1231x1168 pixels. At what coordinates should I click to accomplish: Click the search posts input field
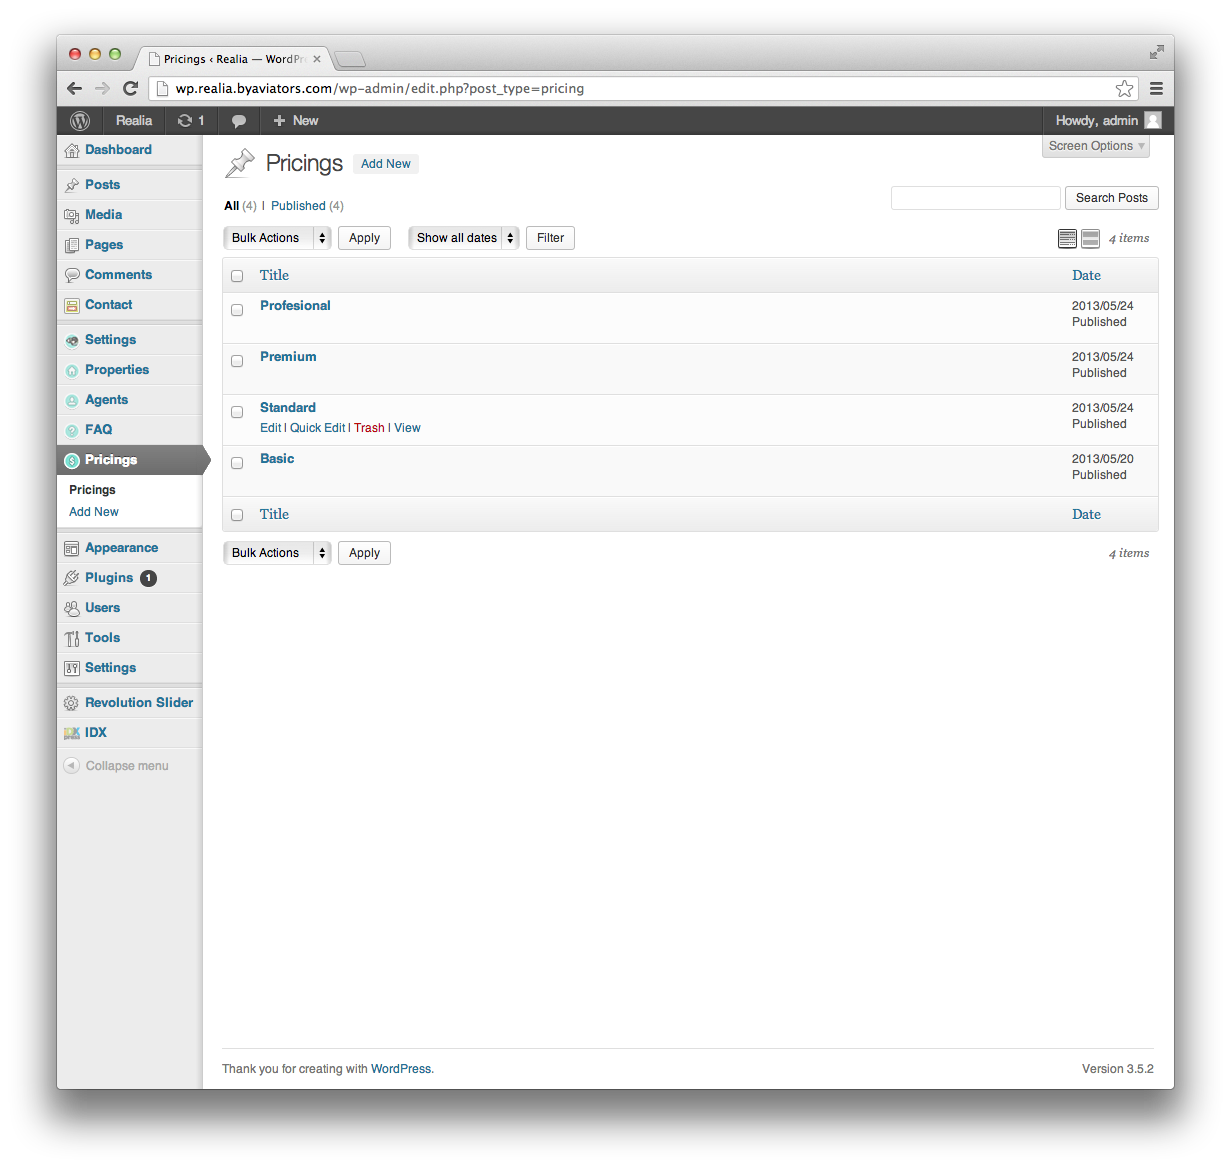coord(975,198)
